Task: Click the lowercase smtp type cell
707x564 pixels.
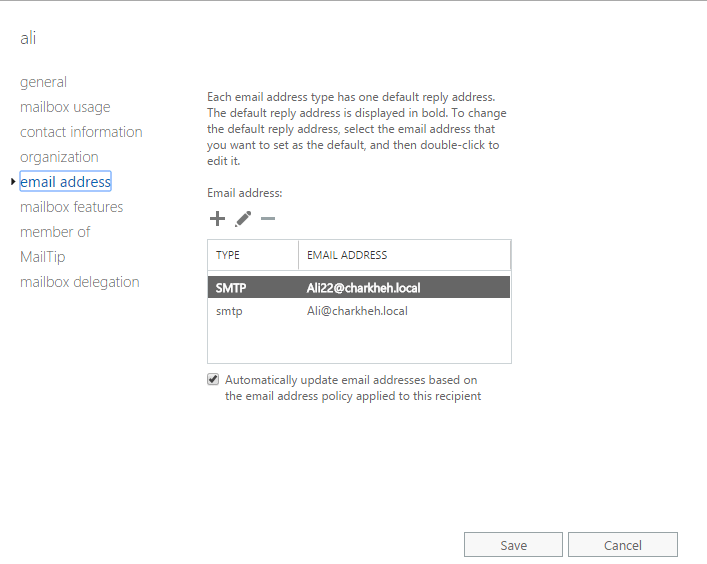Action: tap(229, 311)
